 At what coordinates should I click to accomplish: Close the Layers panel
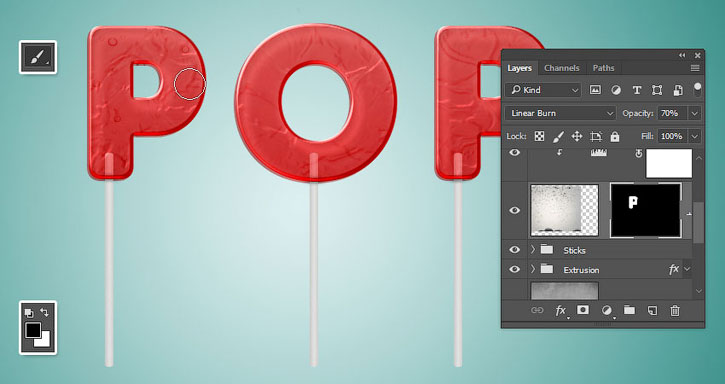coord(698,56)
